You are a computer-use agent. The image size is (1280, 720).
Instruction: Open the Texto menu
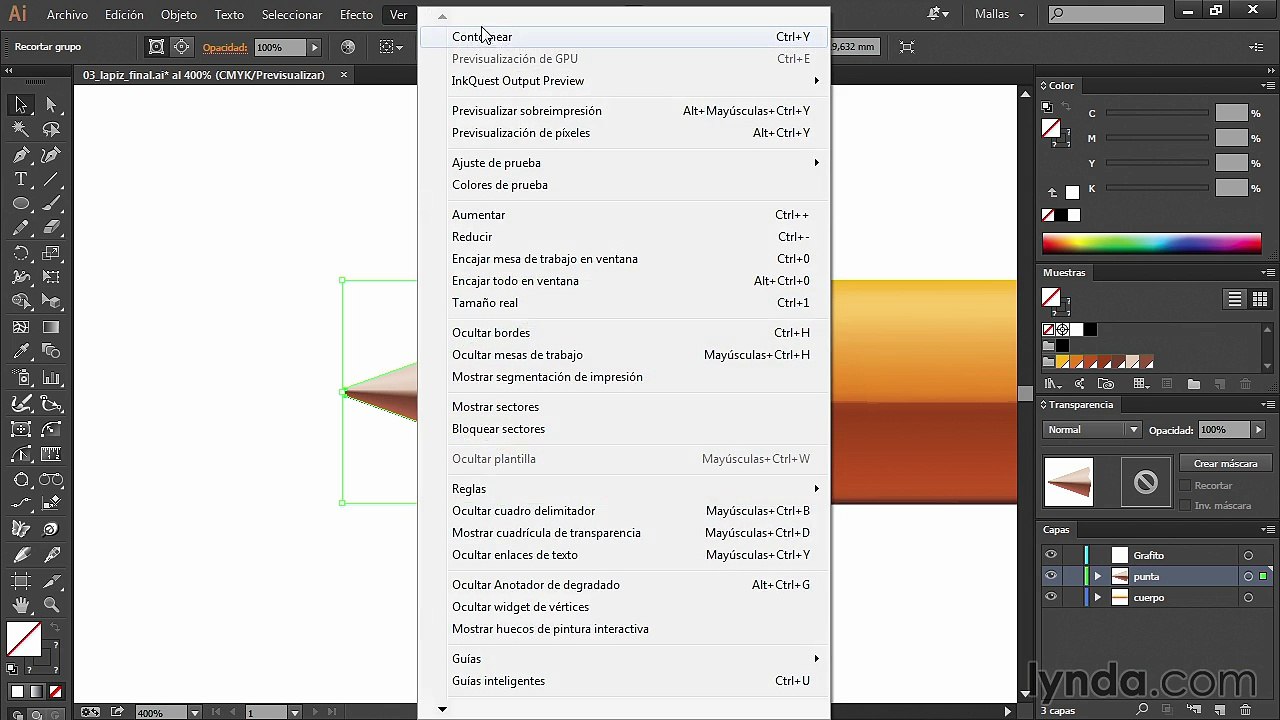point(229,15)
